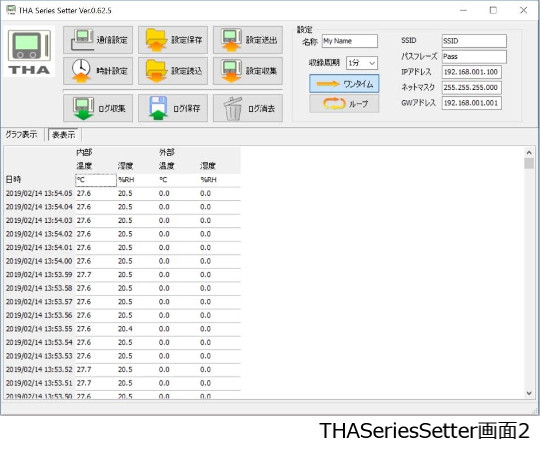Screen dimensions: 540x450
Task: Click the パスフレーズ Pass field
Action: pyautogui.click(x=474, y=56)
